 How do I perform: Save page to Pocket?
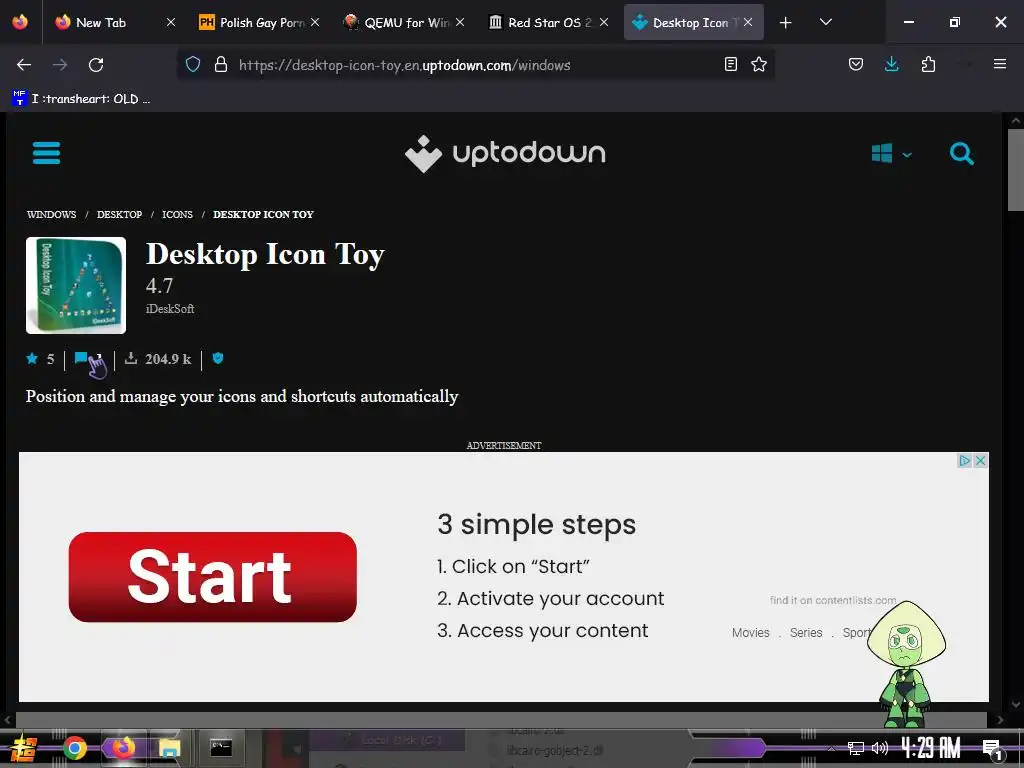(x=856, y=64)
